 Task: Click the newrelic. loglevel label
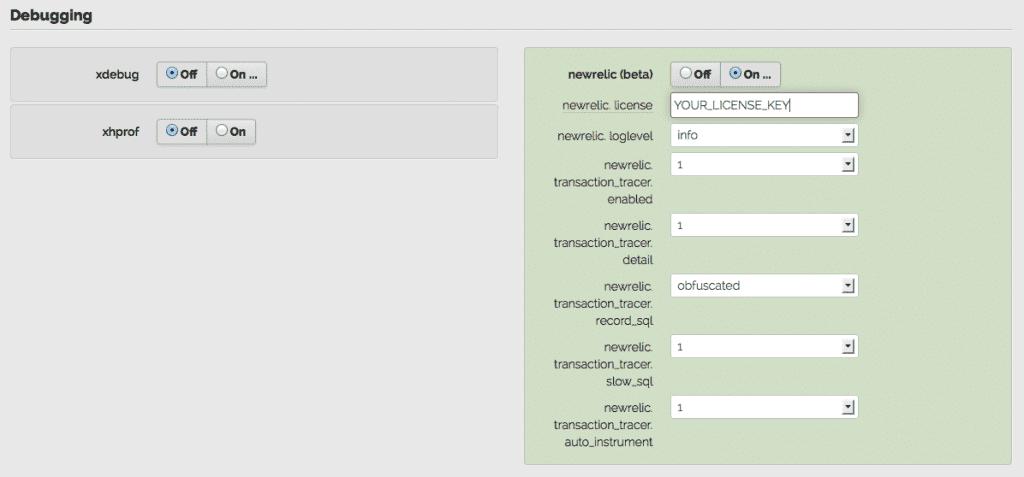tap(605, 136)
